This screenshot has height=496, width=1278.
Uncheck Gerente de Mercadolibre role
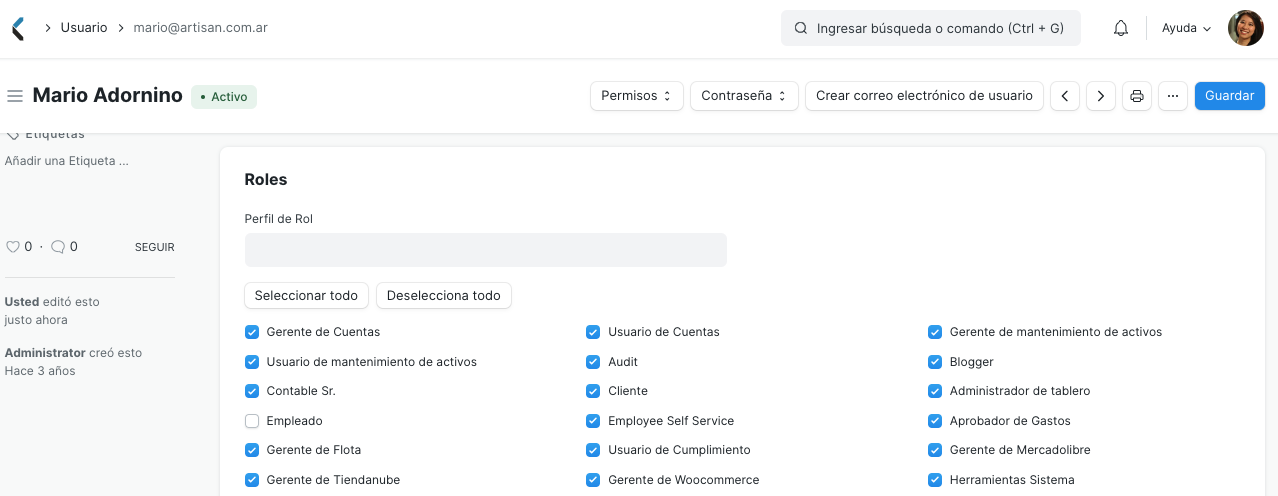[935, 450]
